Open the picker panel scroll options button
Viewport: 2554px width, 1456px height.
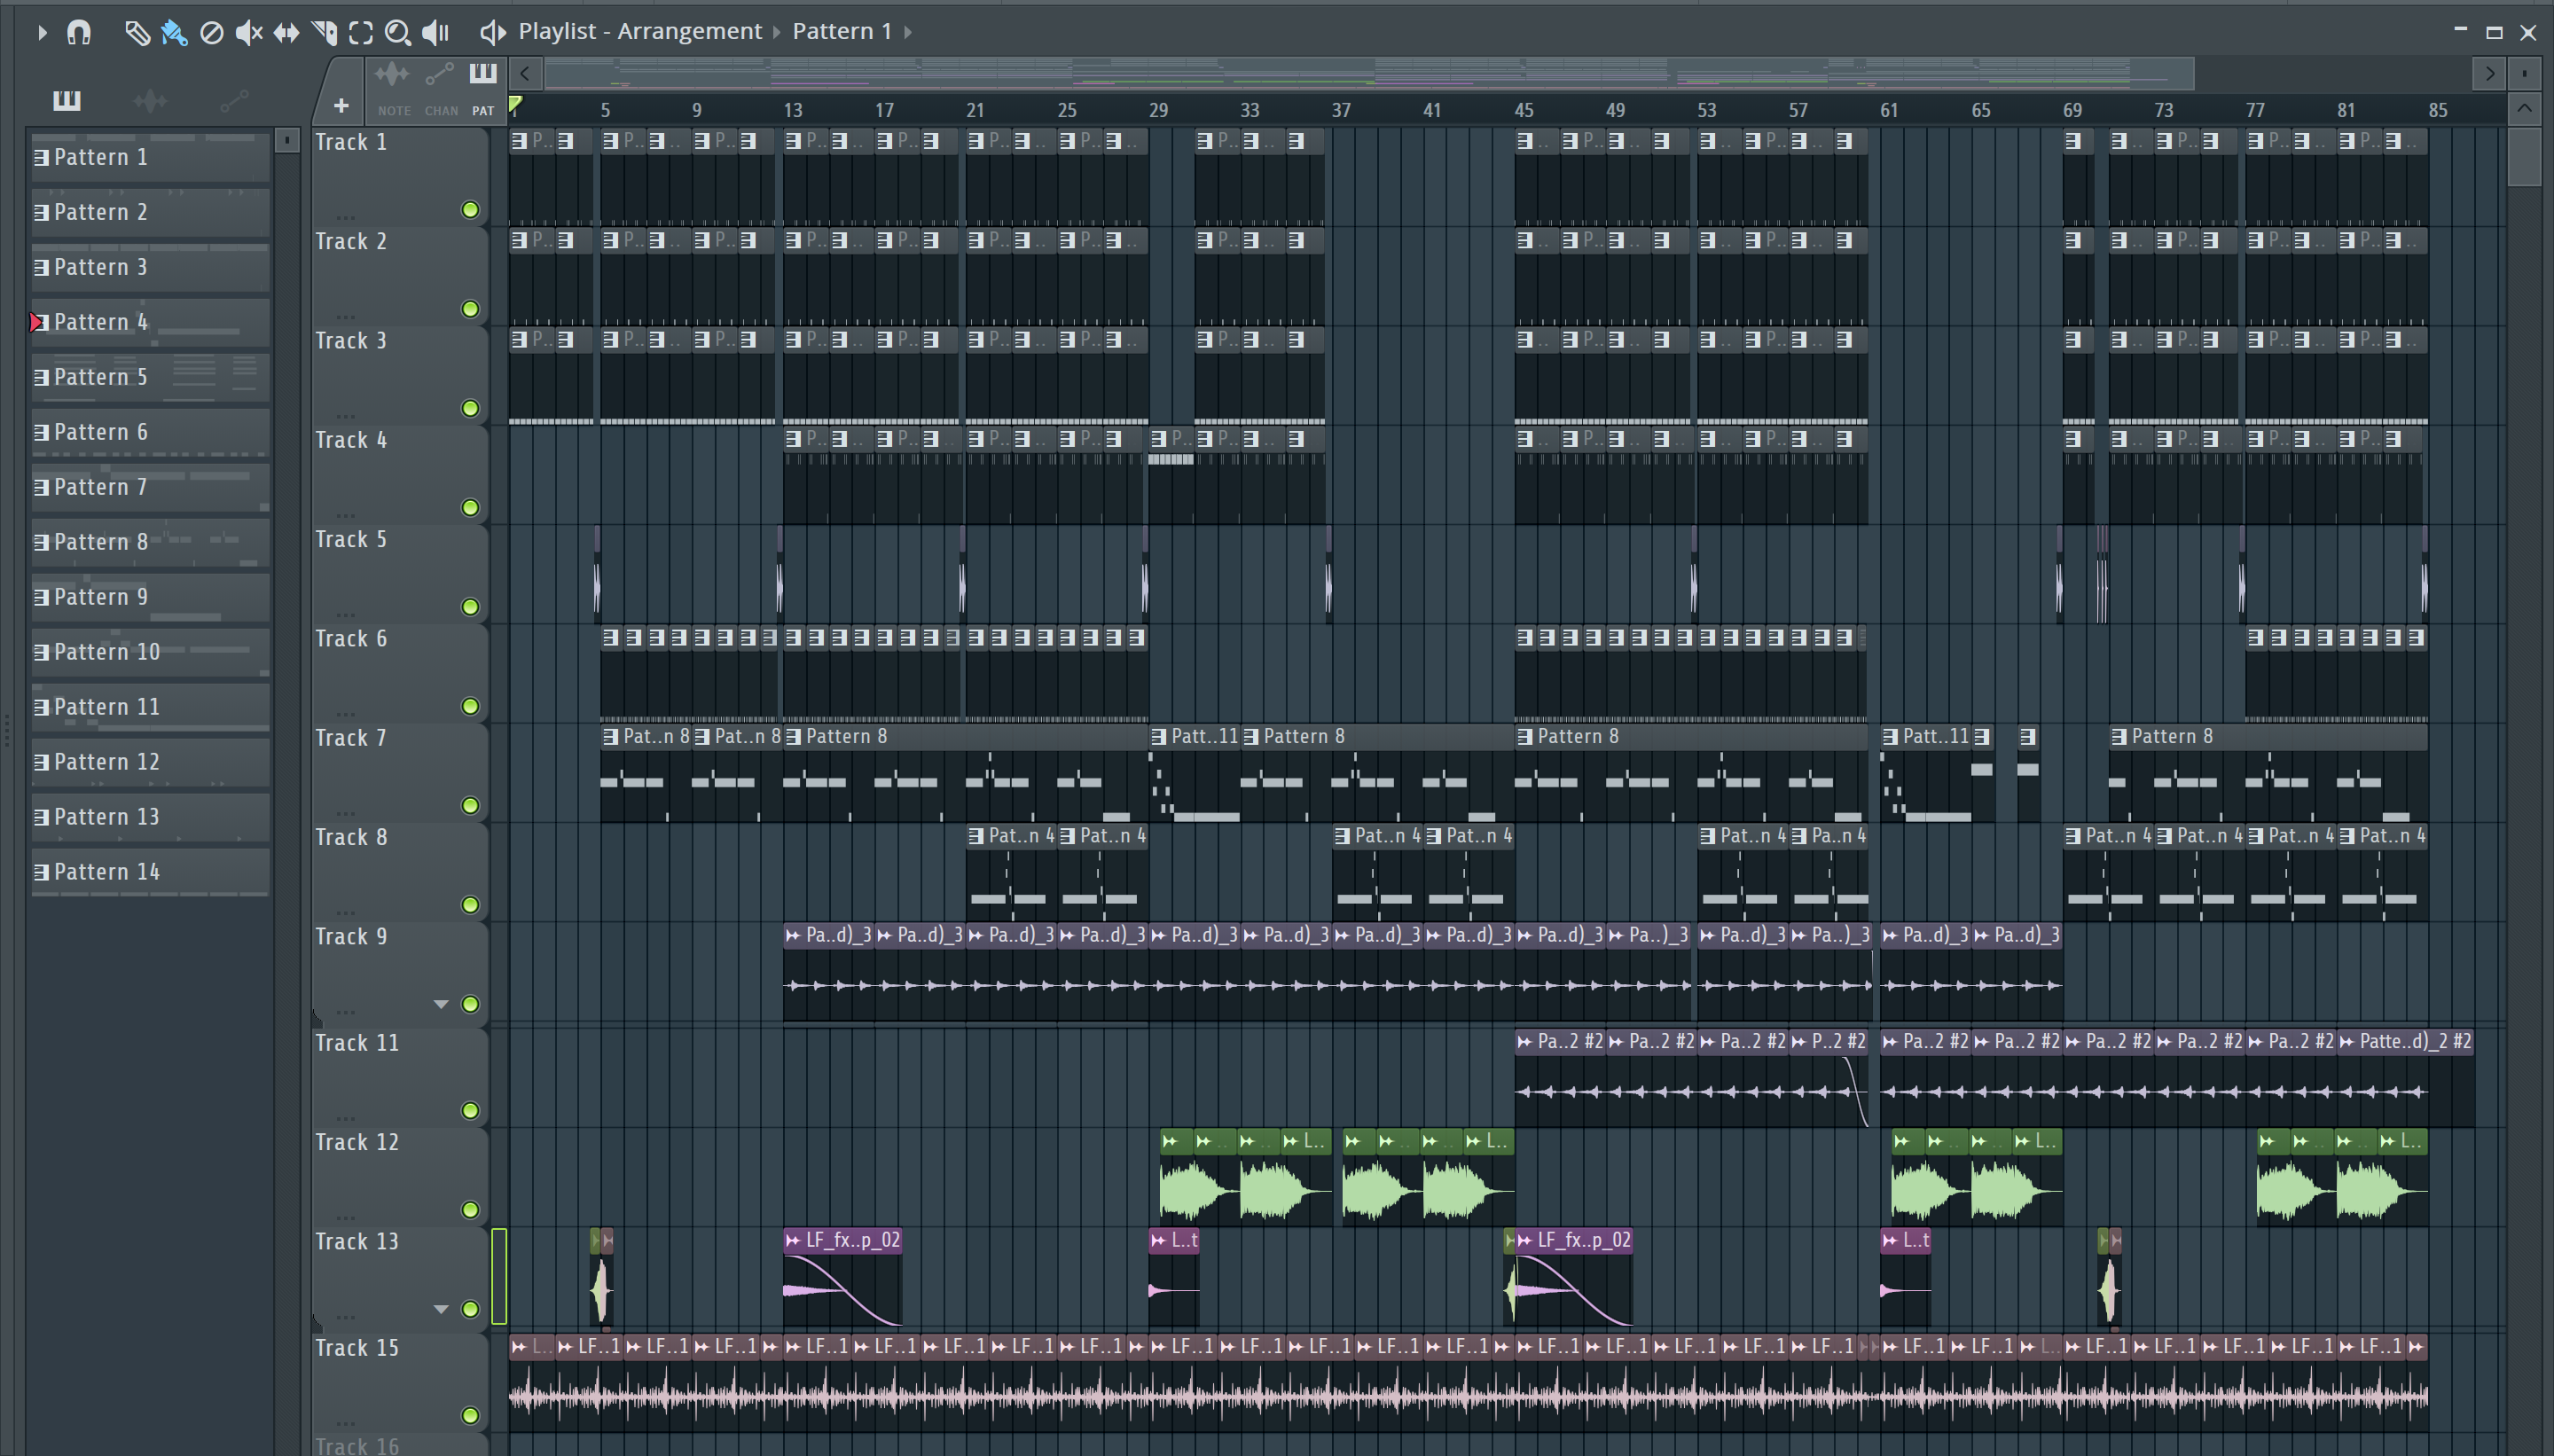point(287,140)
